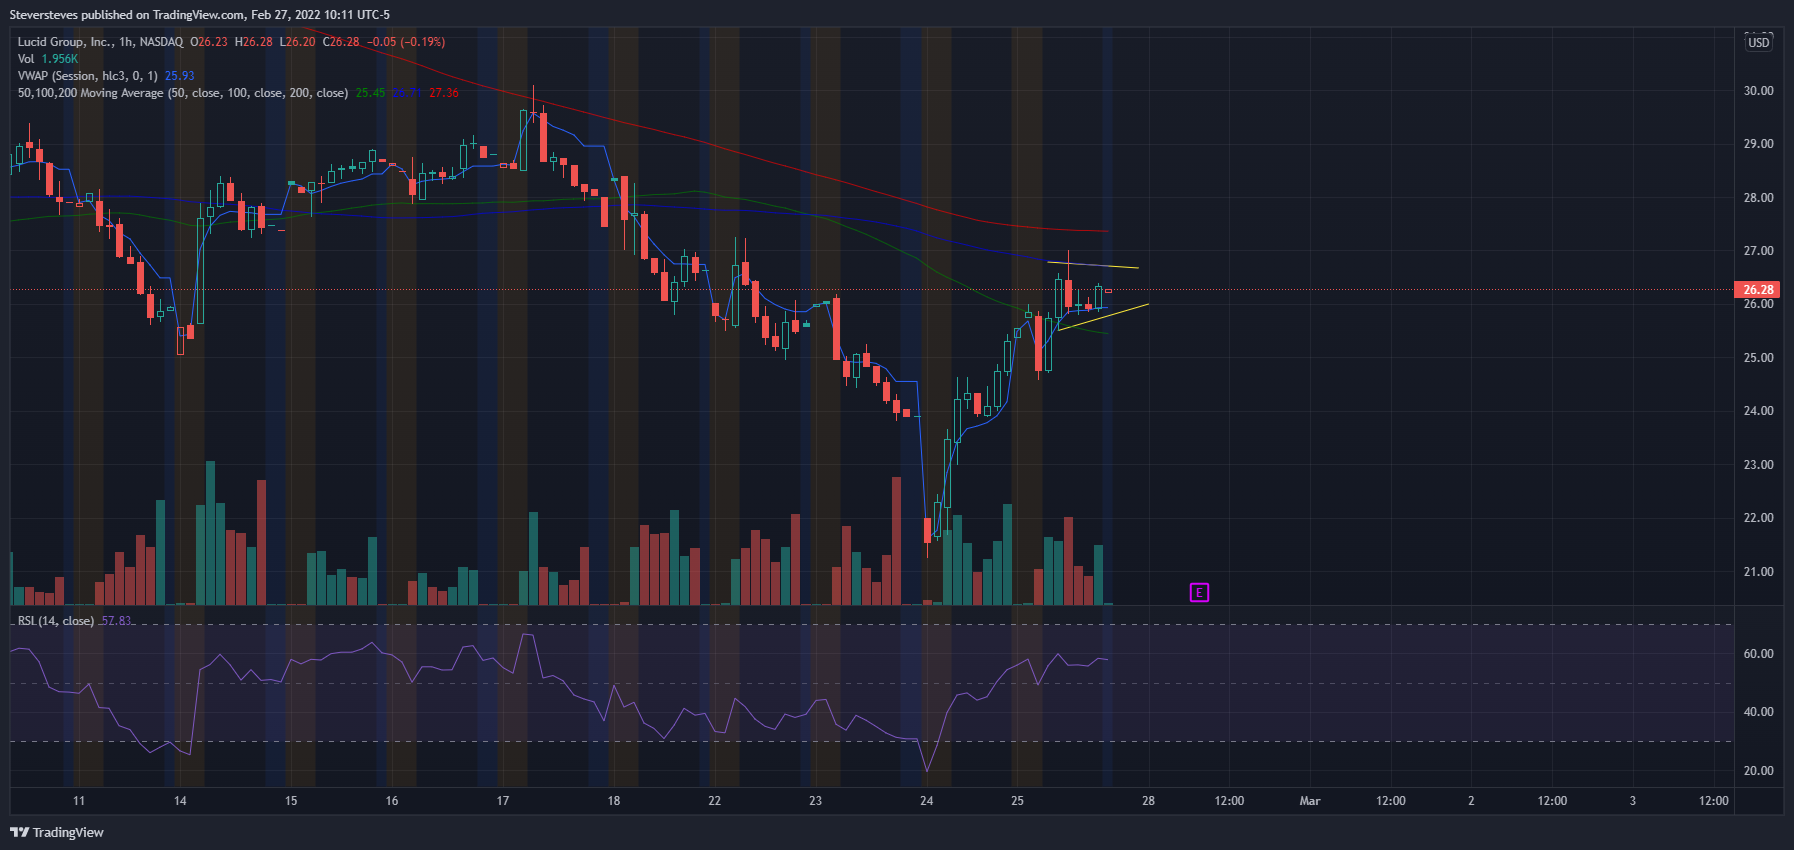
Task: Click the date 15 on time axis
Action: (x=291, y=801)
